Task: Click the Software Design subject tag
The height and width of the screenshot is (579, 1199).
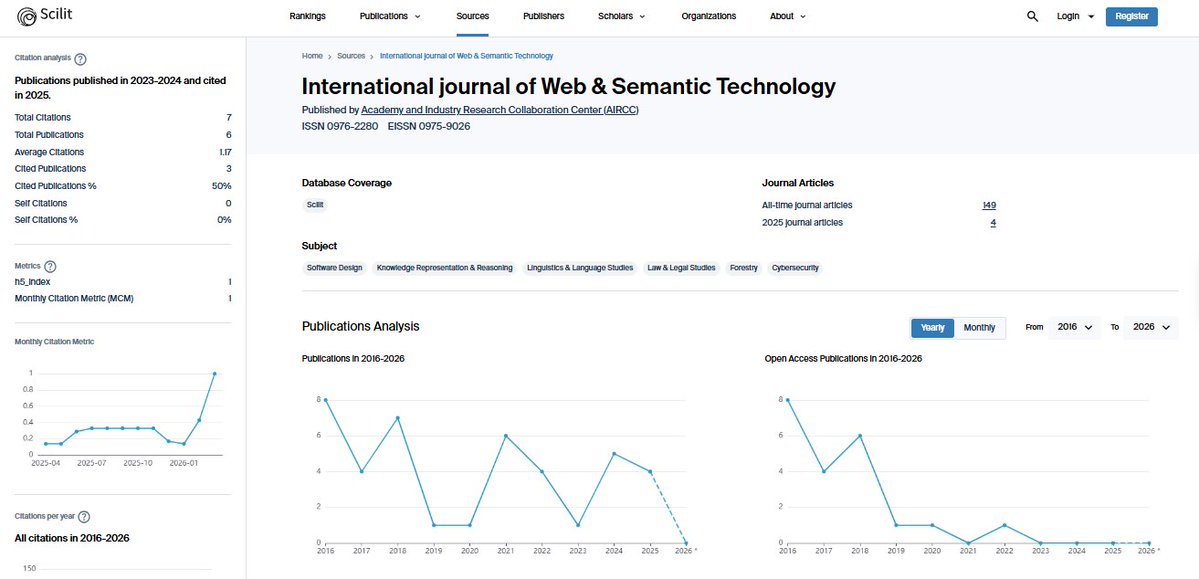Action: tap(334, 268)
